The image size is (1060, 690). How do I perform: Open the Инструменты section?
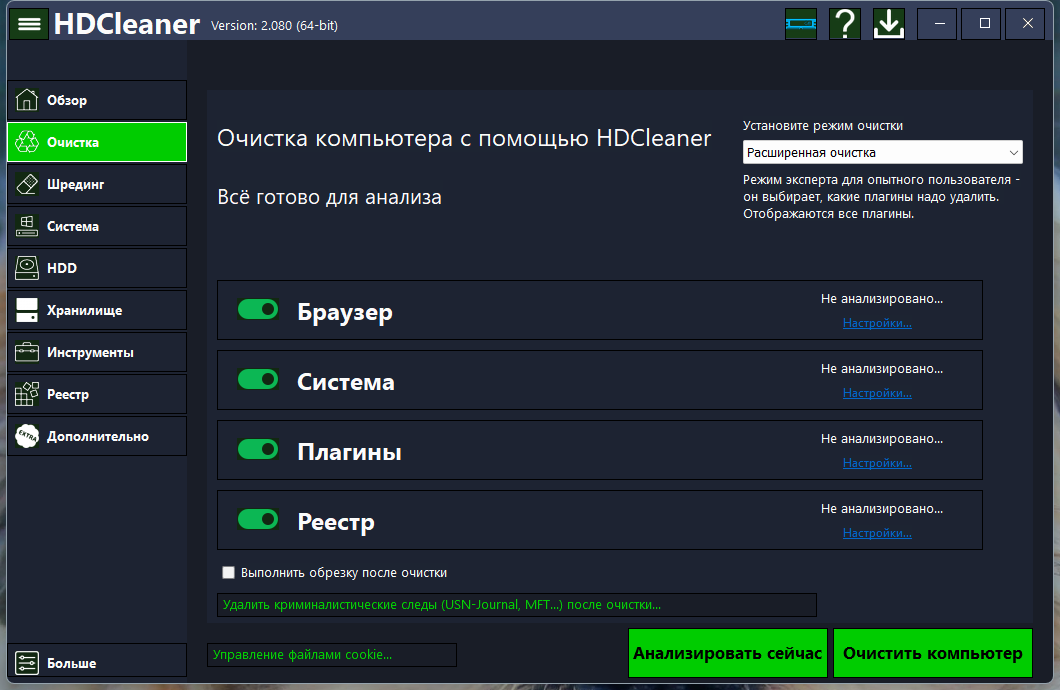[x=97, y=352]
